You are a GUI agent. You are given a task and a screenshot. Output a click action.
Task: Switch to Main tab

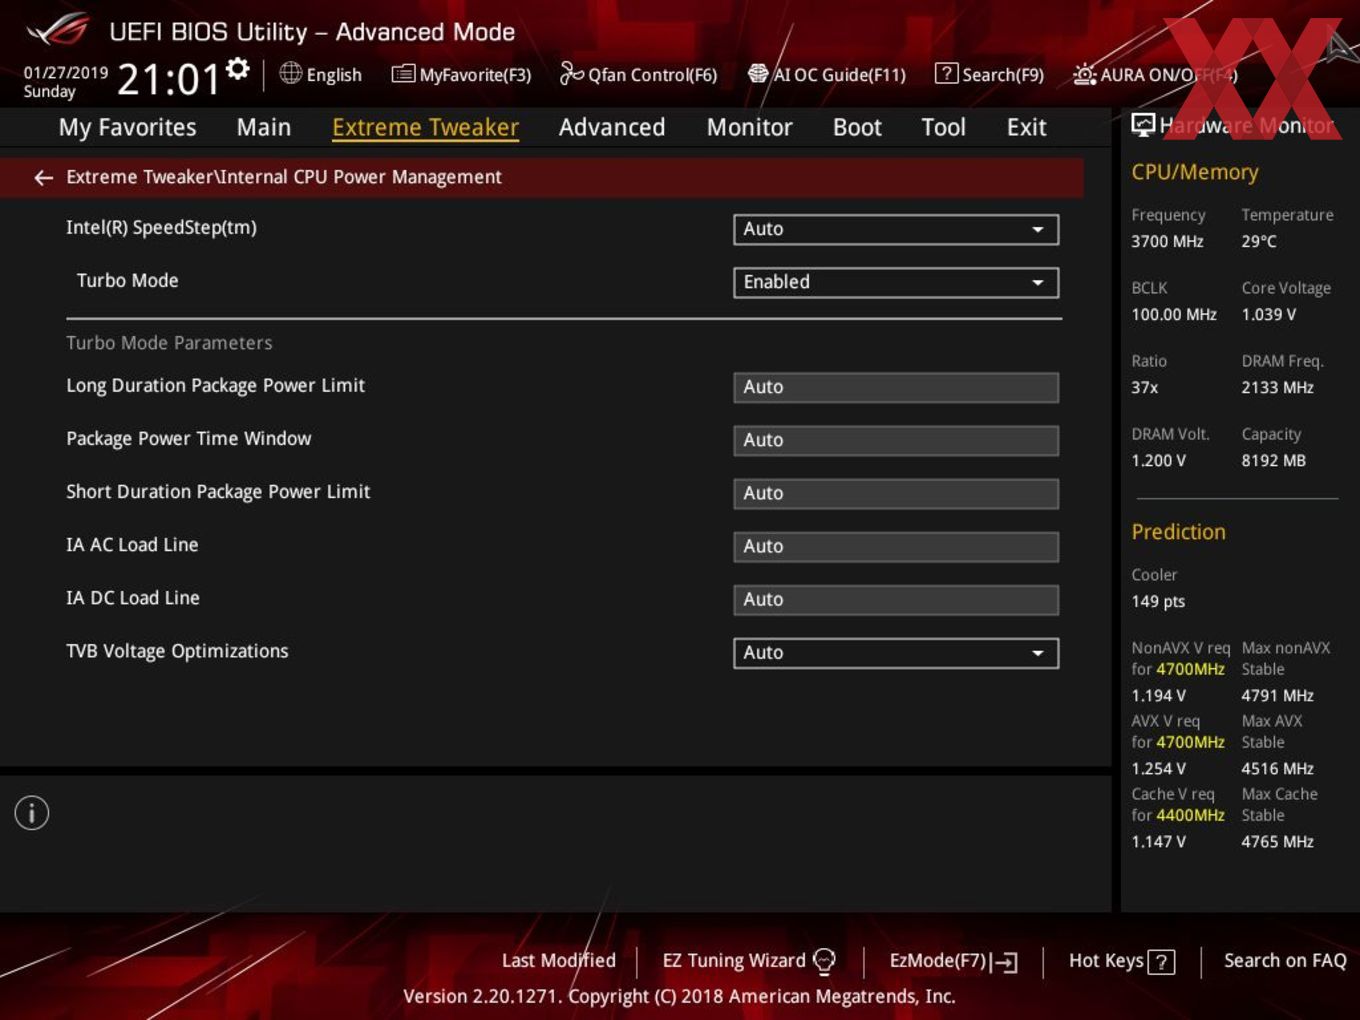[264, 127]
